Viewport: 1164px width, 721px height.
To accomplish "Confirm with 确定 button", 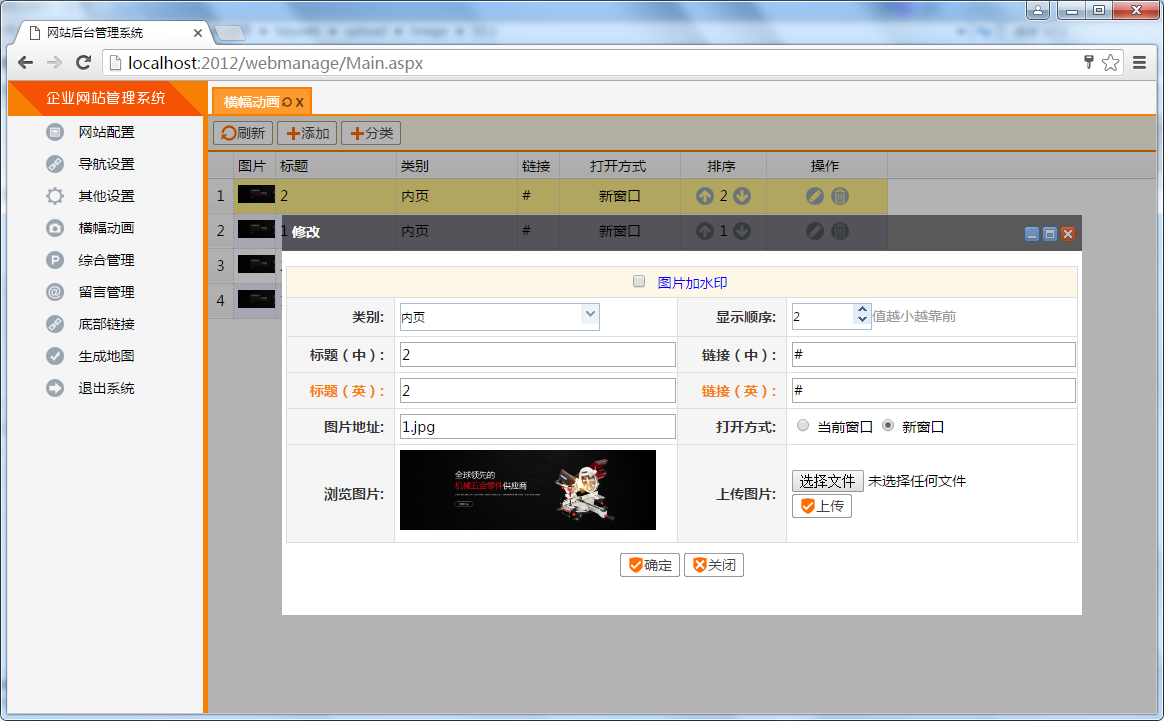I will coord(650,565).
